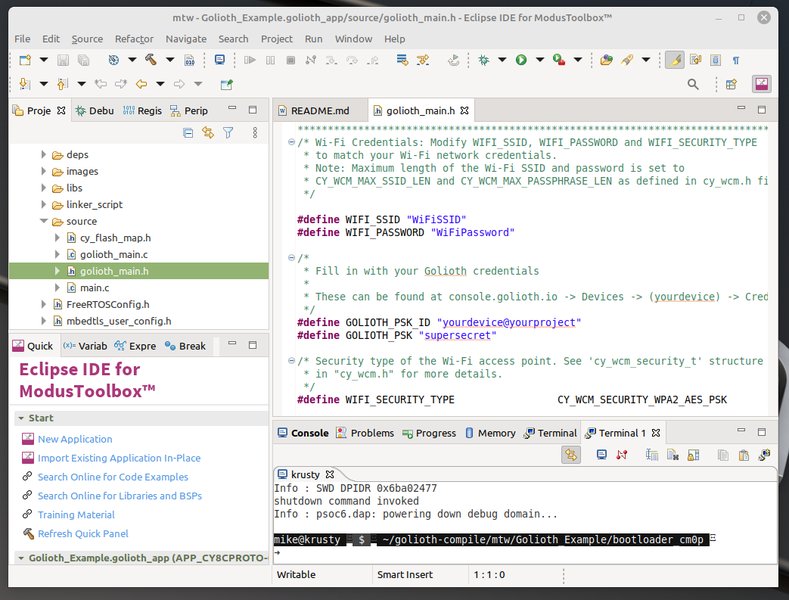Click the External Tools run icon with red toolbox
The image size is (789, 600).
[x=559, y=60]
